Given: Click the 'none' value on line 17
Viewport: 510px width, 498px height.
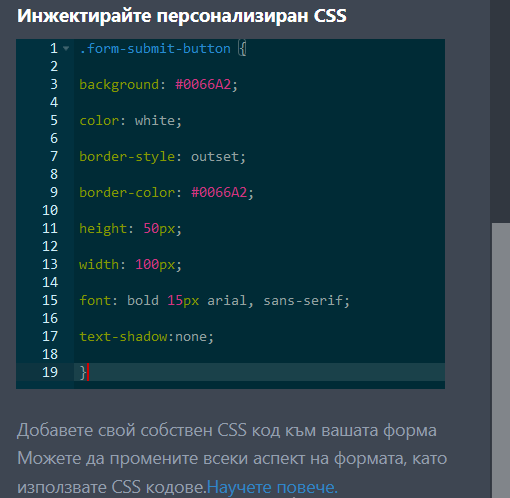Looking at the screenshot, I should pyautogui.click(x=191, y=337).
